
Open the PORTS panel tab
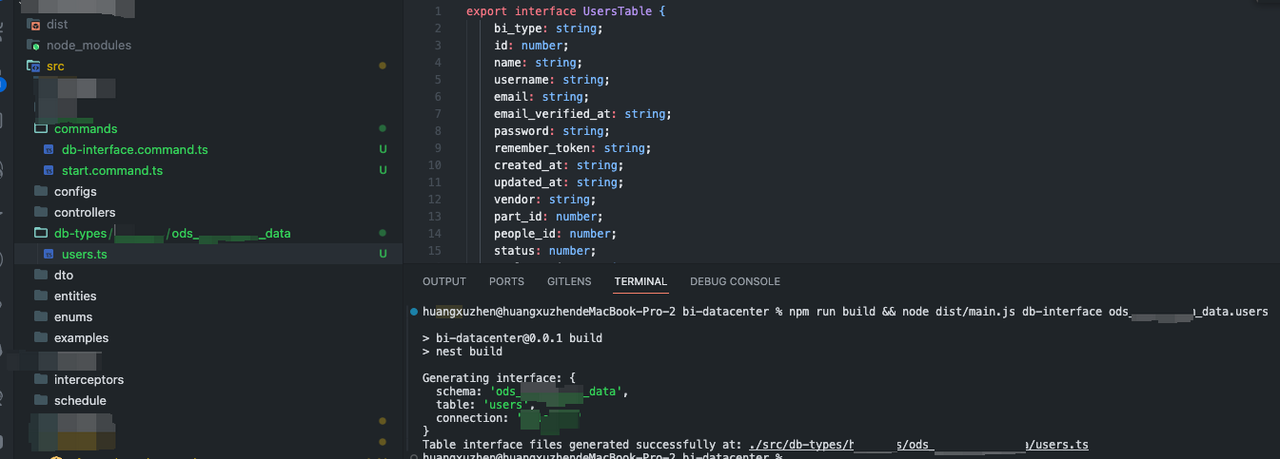point(506,282)
